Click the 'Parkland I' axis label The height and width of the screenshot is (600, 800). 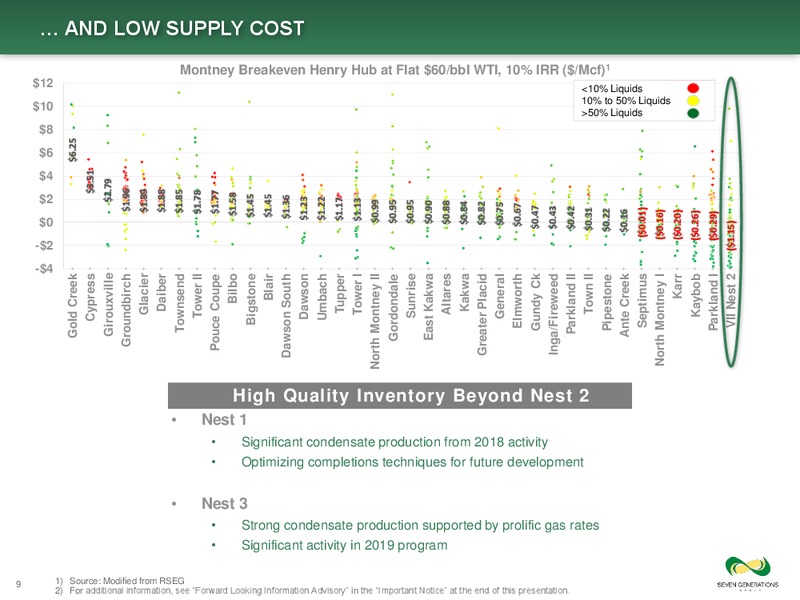point(714,302)
